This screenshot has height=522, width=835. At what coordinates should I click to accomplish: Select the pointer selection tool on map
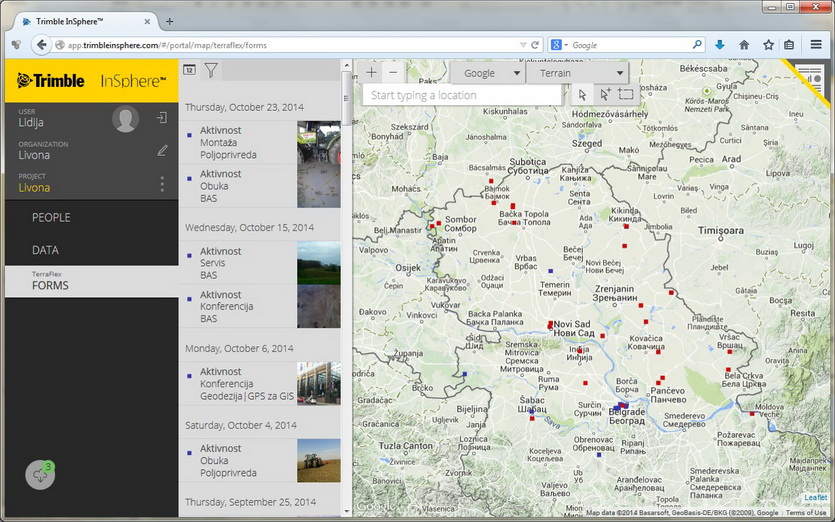[x=583, y=95]
